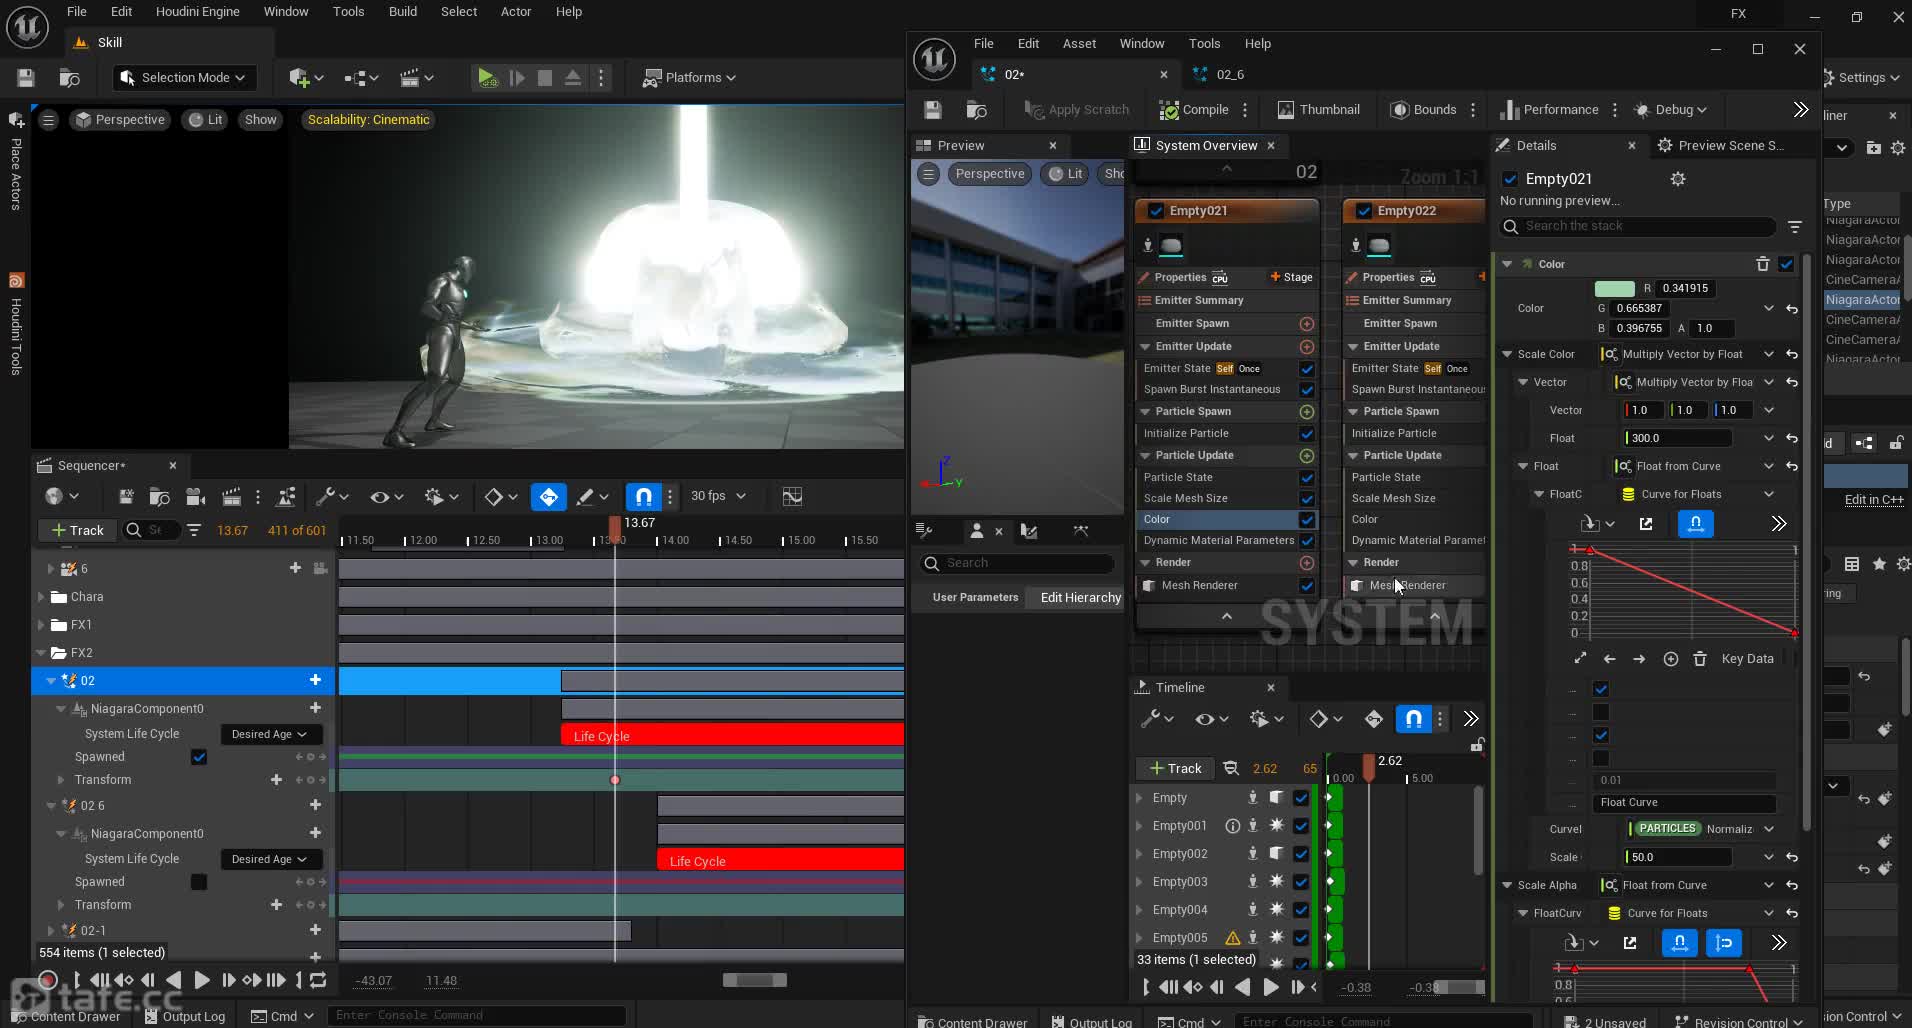Open FloatC curve in external editor icon
This screenshot has width=1912, height=1028.
pyautogui.click(x=1646, y=524)
